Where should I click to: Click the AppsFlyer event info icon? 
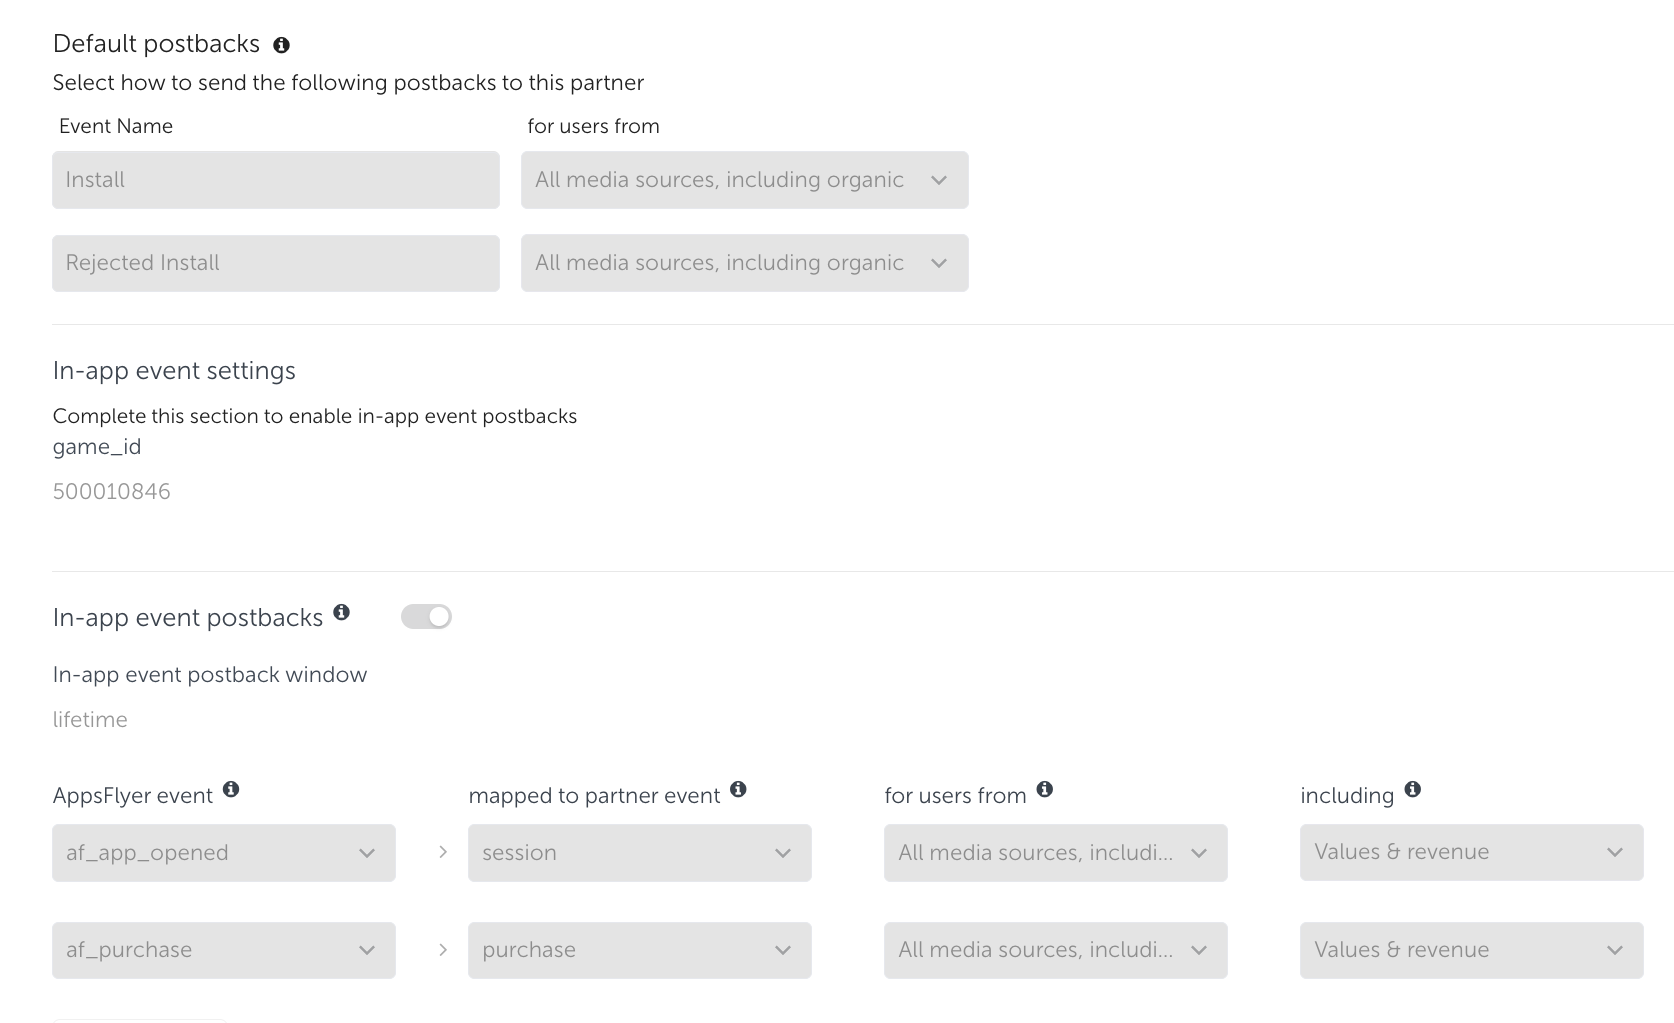tap(231, 789)
